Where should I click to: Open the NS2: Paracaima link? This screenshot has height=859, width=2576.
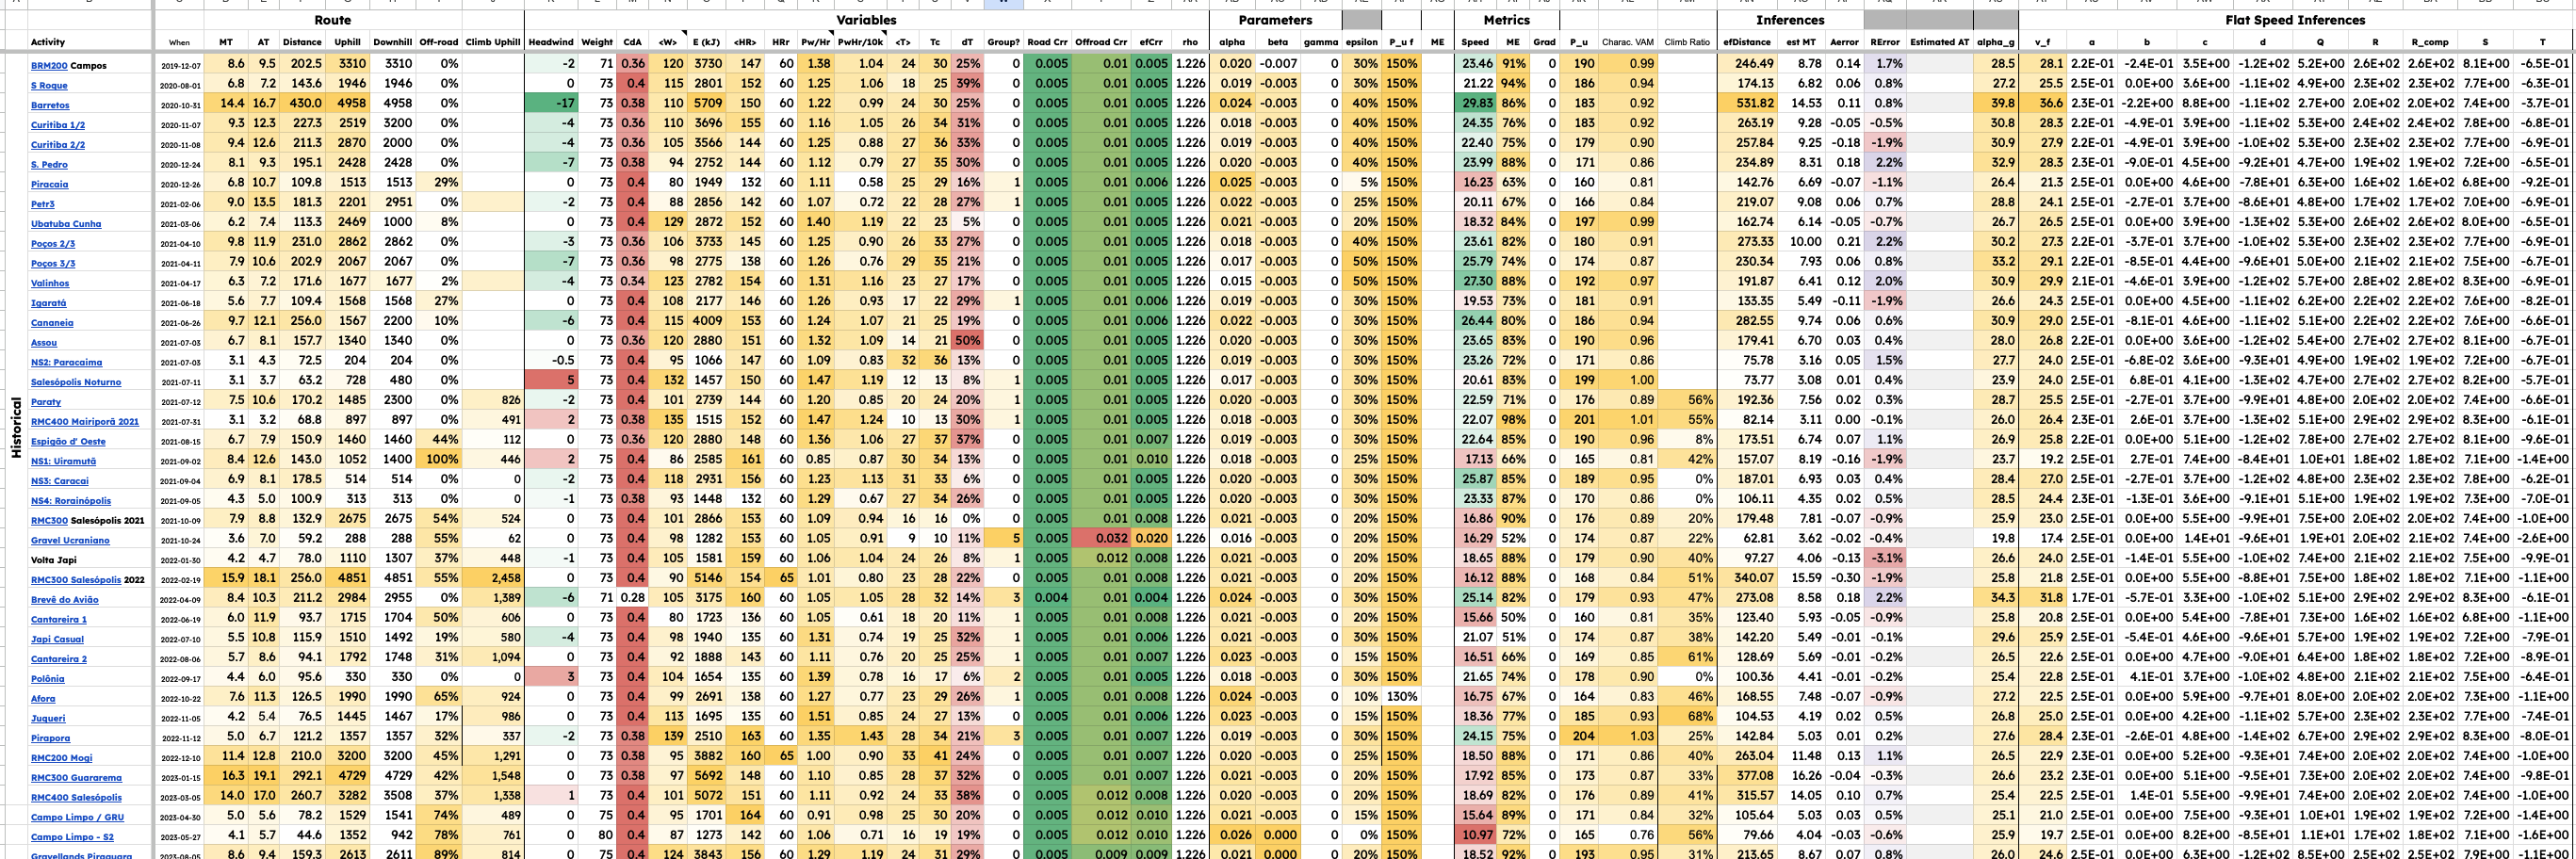[x=67, y=362]
